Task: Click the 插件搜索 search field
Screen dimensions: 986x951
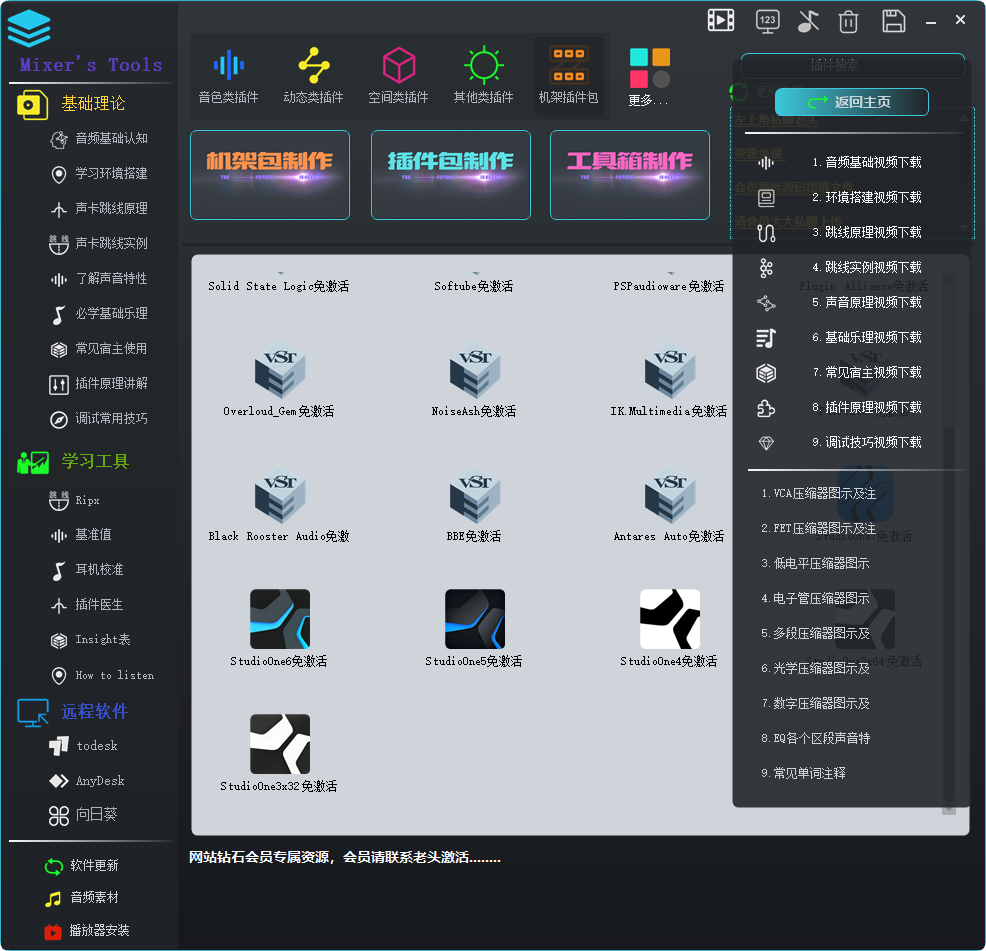Action: tap(852, 65)
